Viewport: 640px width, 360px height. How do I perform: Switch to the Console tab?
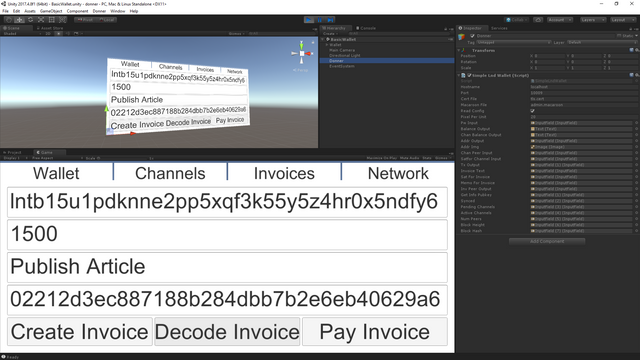click(x=366, y=28)
